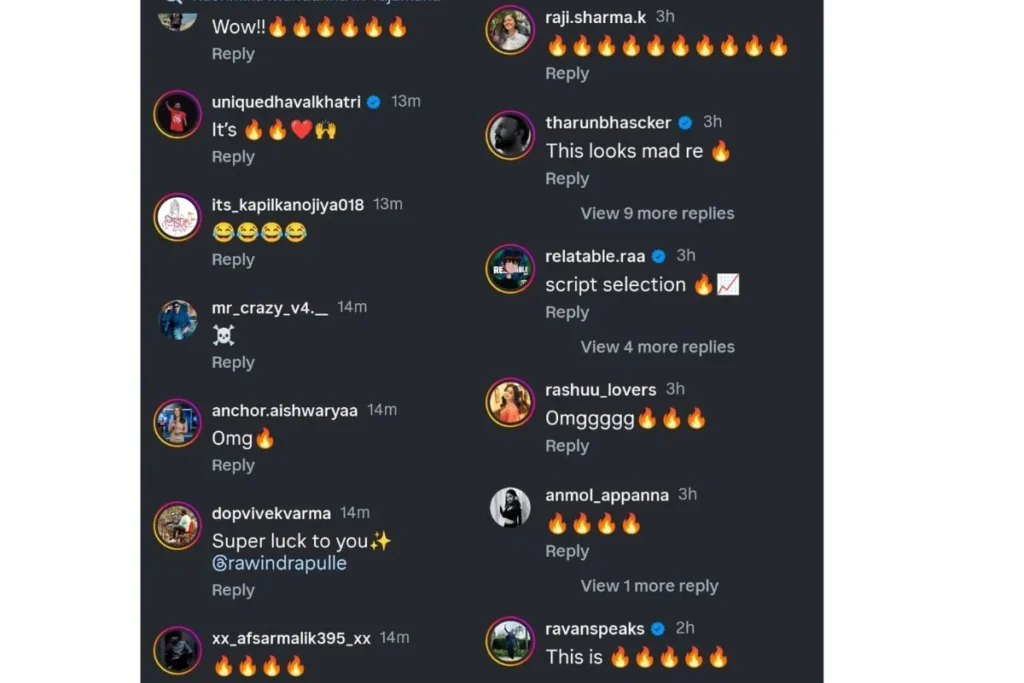
Task: Open anmol_appanna's black-and-white avatar
Action: [x=510, y=507]
